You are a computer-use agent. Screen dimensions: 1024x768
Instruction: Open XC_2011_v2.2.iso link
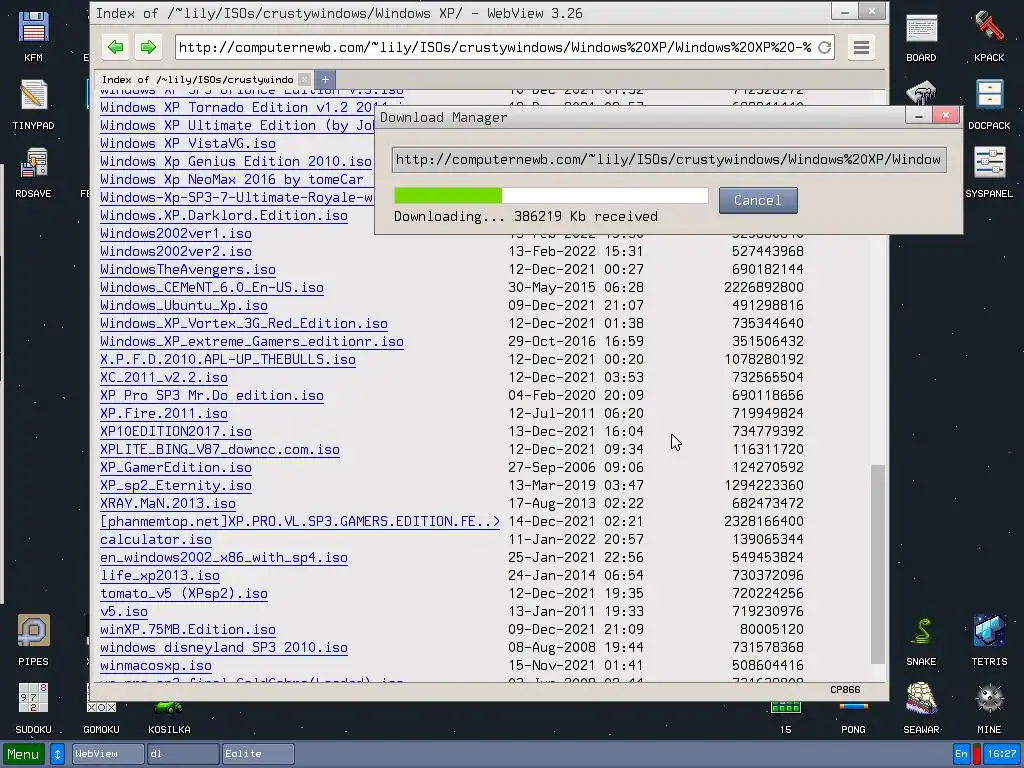164,377
